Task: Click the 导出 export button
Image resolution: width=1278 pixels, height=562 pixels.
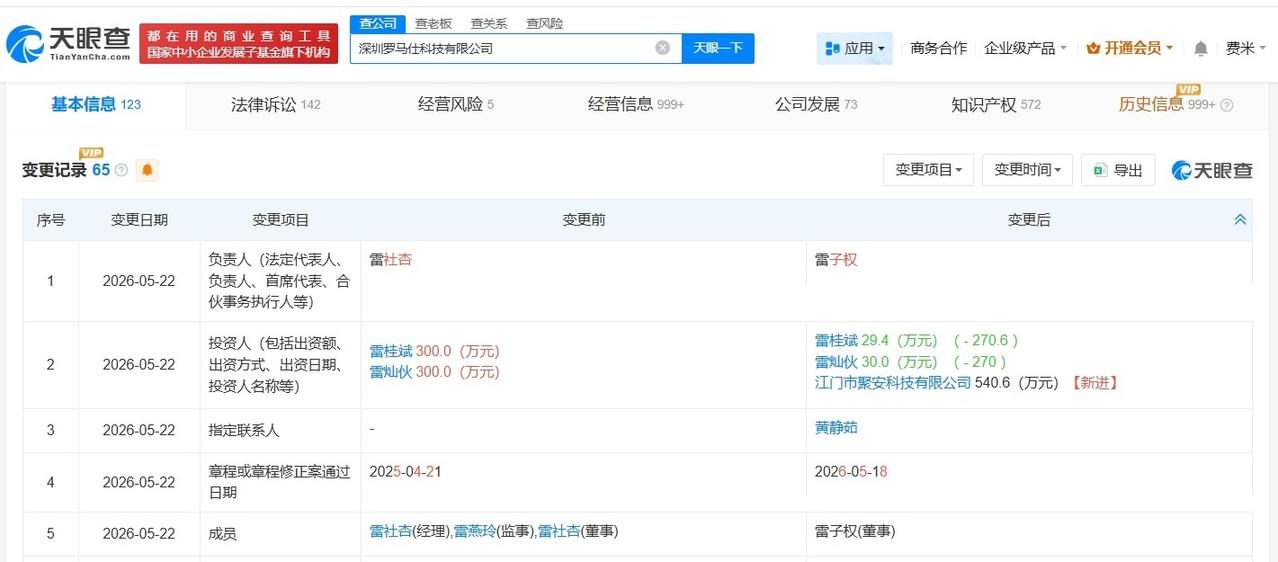Action: (x=1118, y=170)
